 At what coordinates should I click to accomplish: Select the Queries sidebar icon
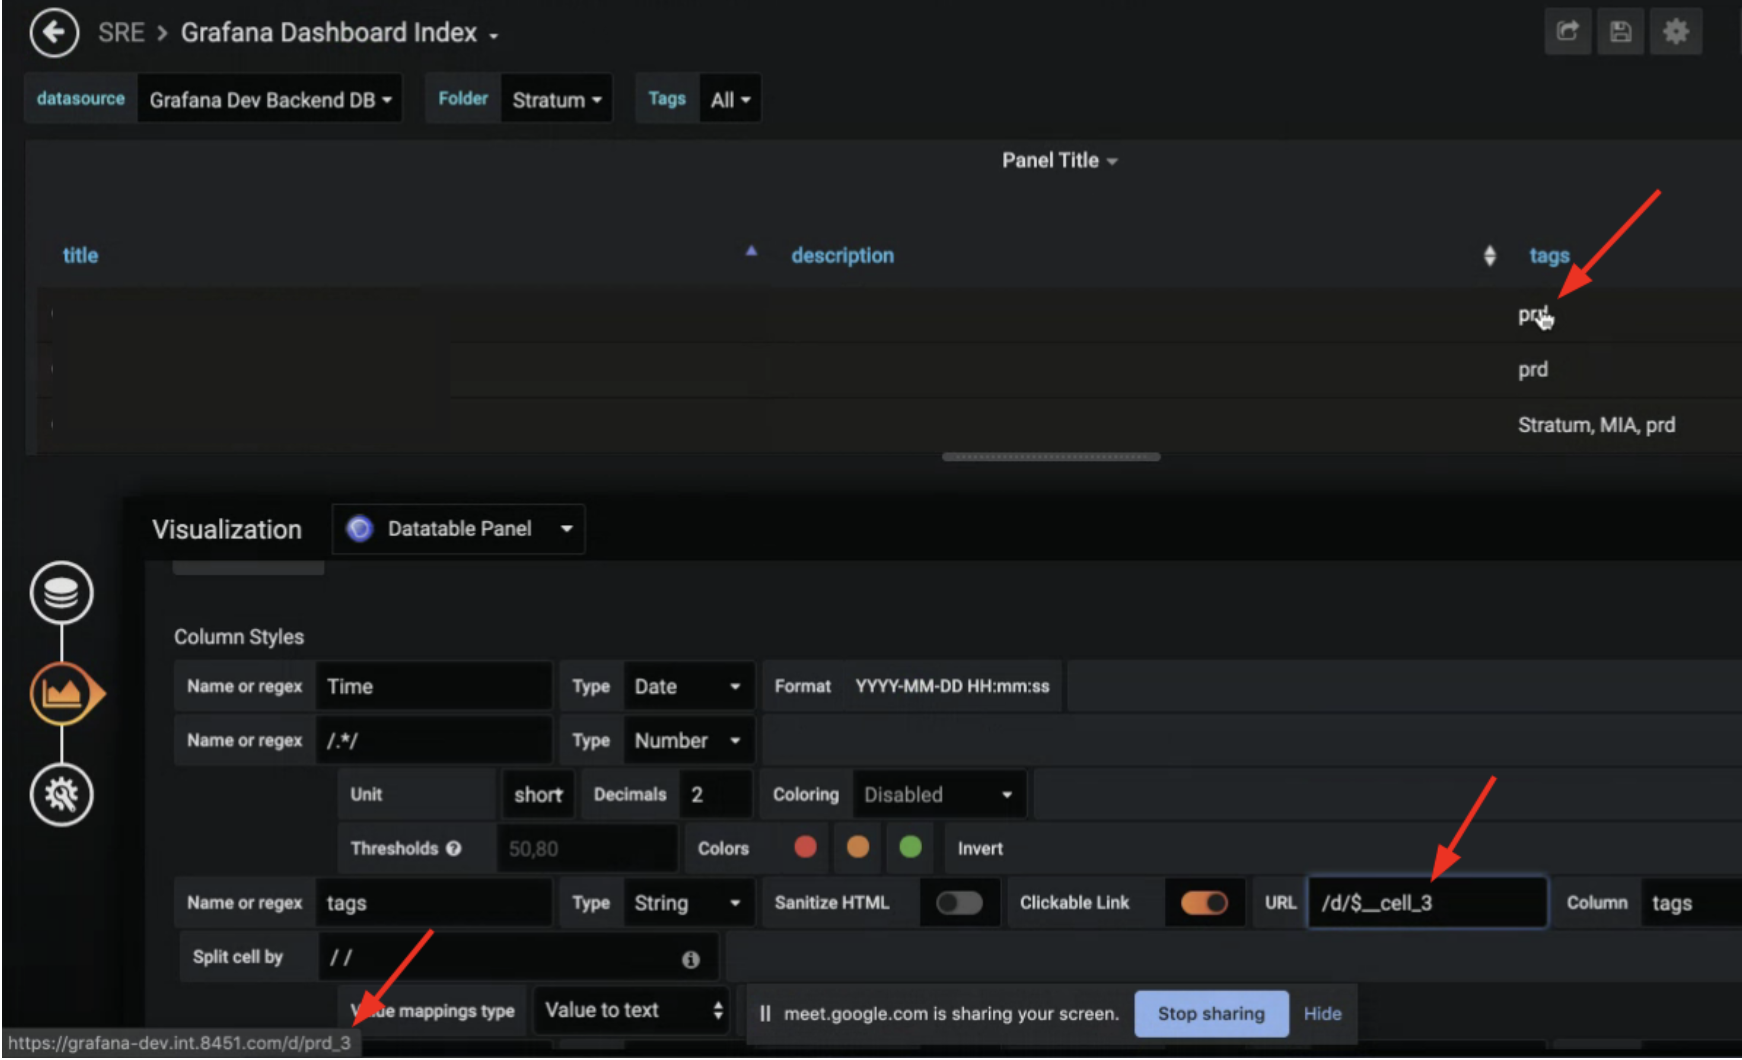[61, 592]
